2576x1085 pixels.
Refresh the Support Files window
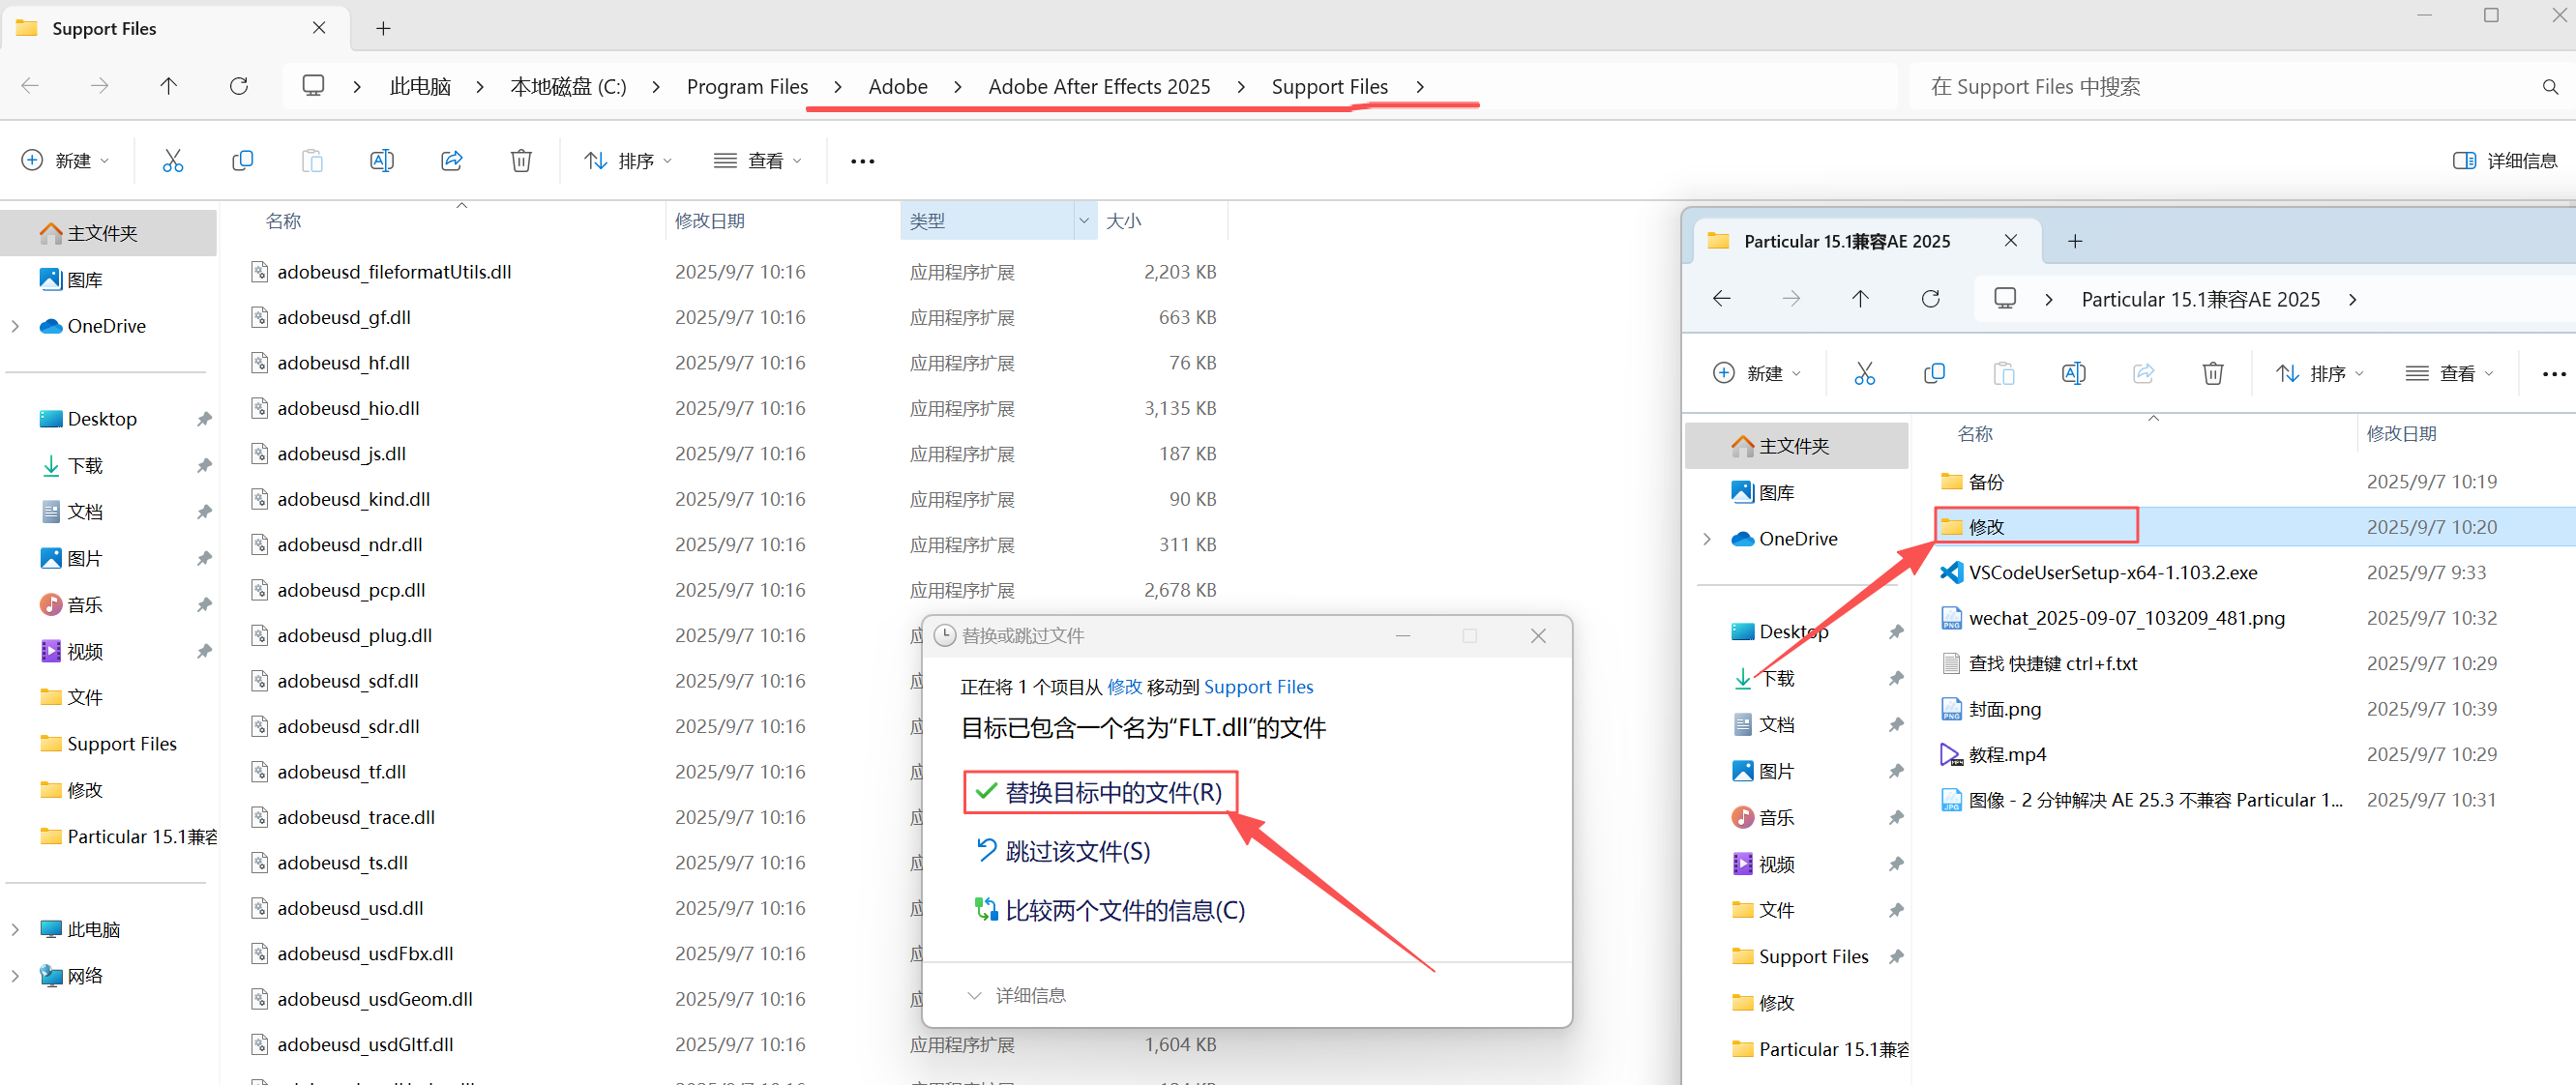click(x=239, y=86)
